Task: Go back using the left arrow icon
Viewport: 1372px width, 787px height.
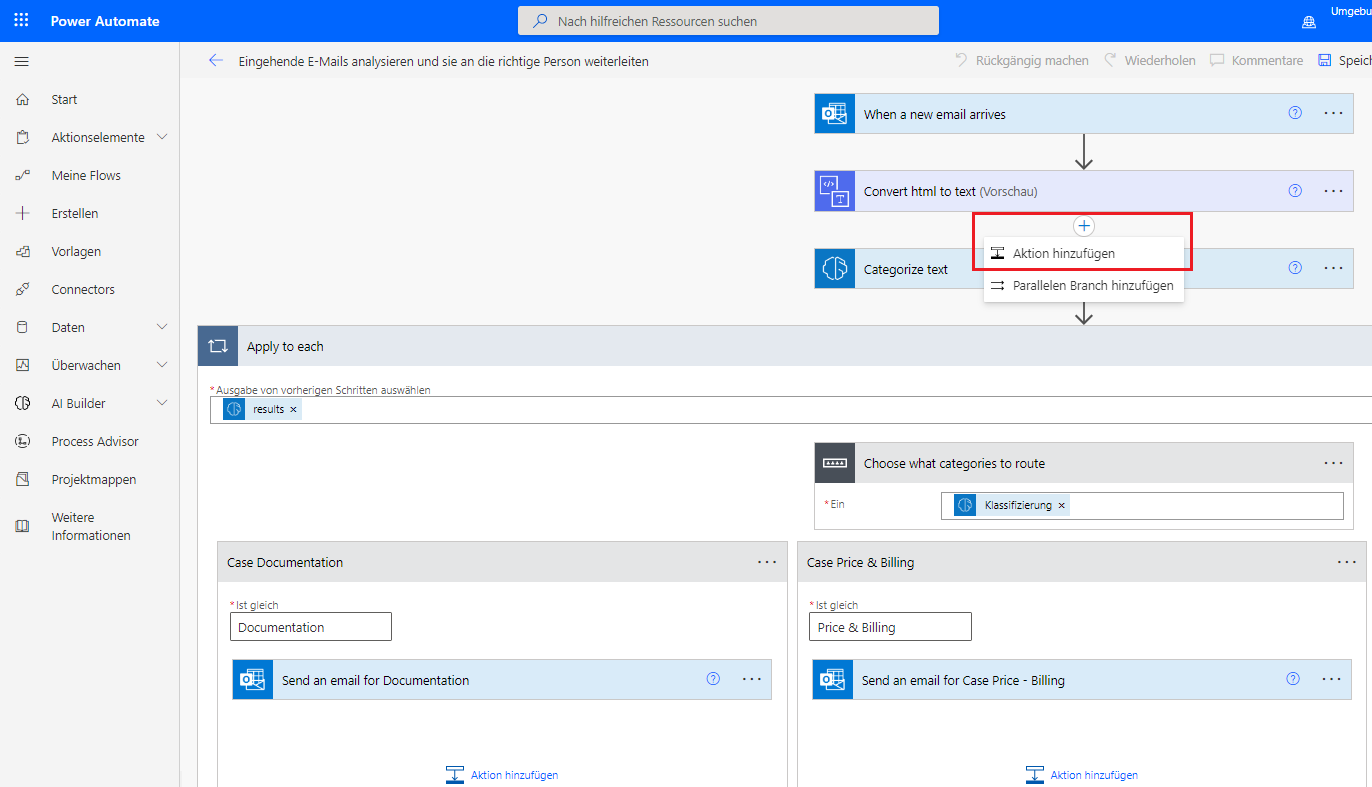Action: [216, 60]
